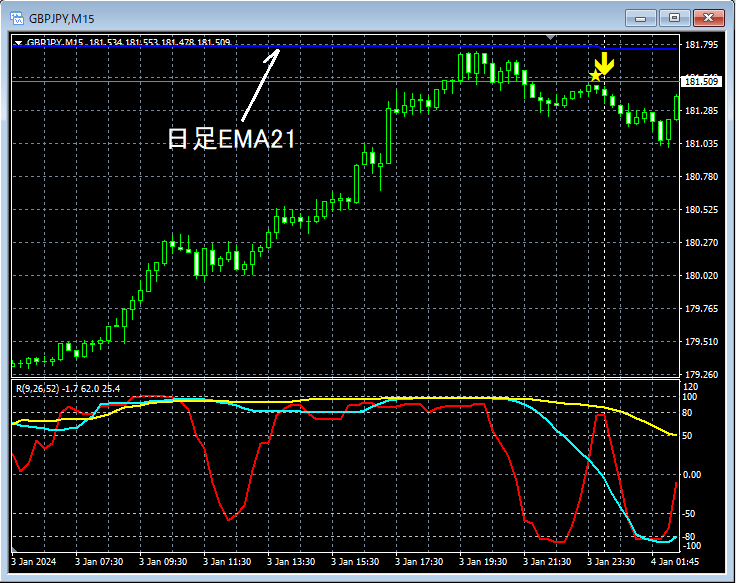
Task: Click the 181.795 price scale label
Action: point(701,45)
